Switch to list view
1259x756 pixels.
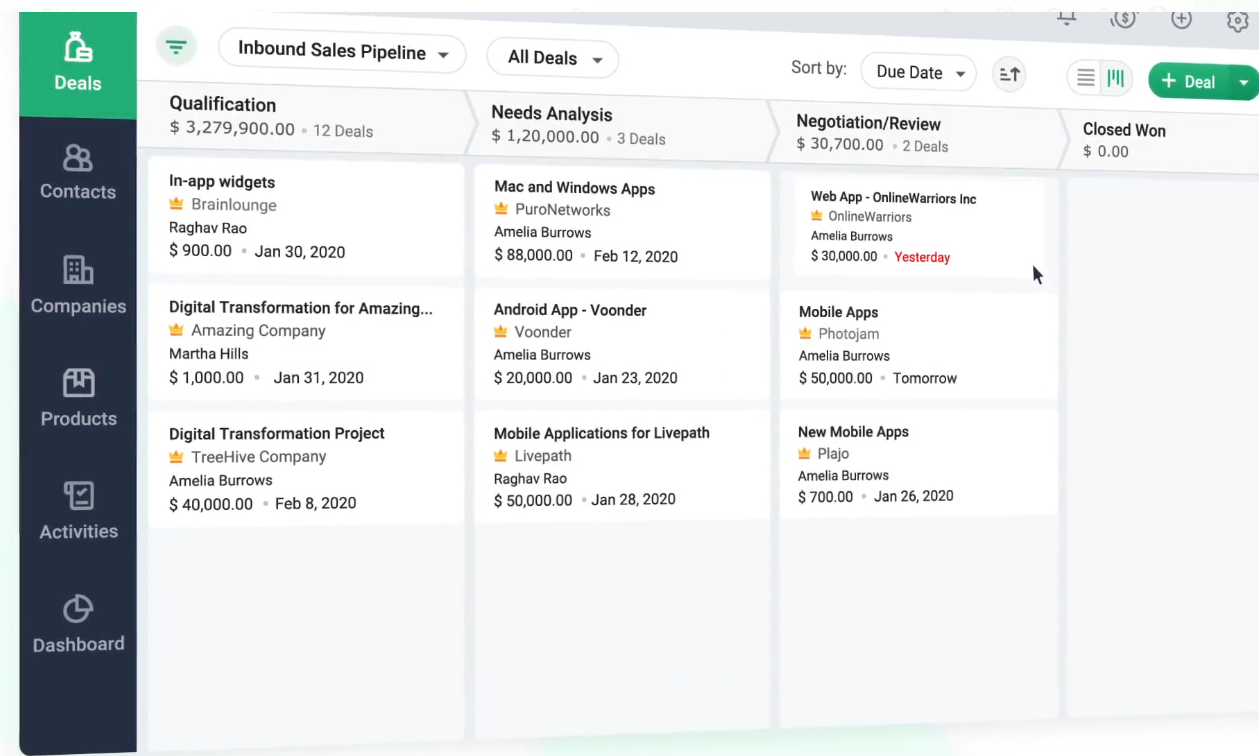(1086, 78)
